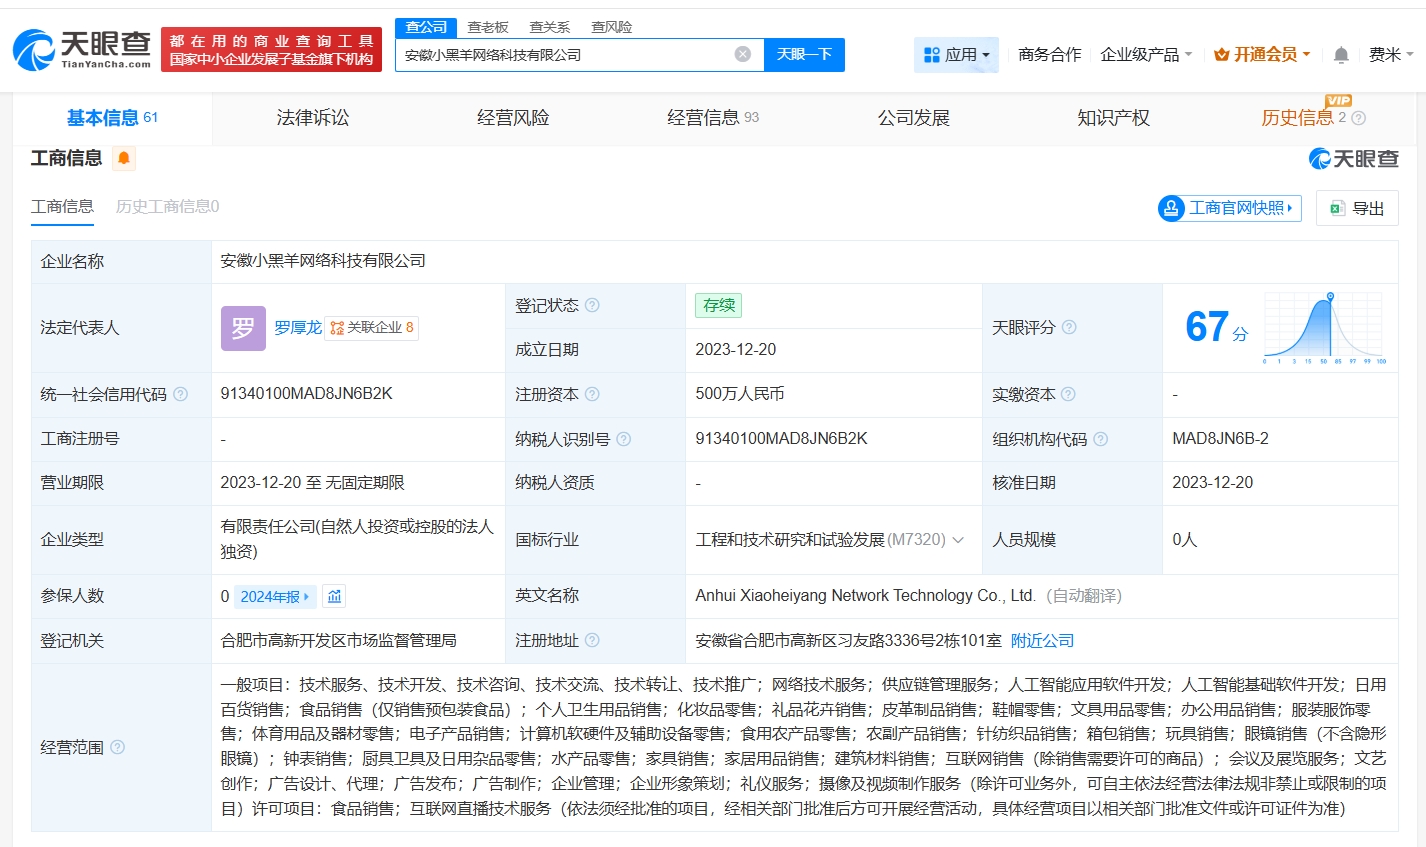
Task: Export data with the 导出 button
Action: [x=1357, y=208]
